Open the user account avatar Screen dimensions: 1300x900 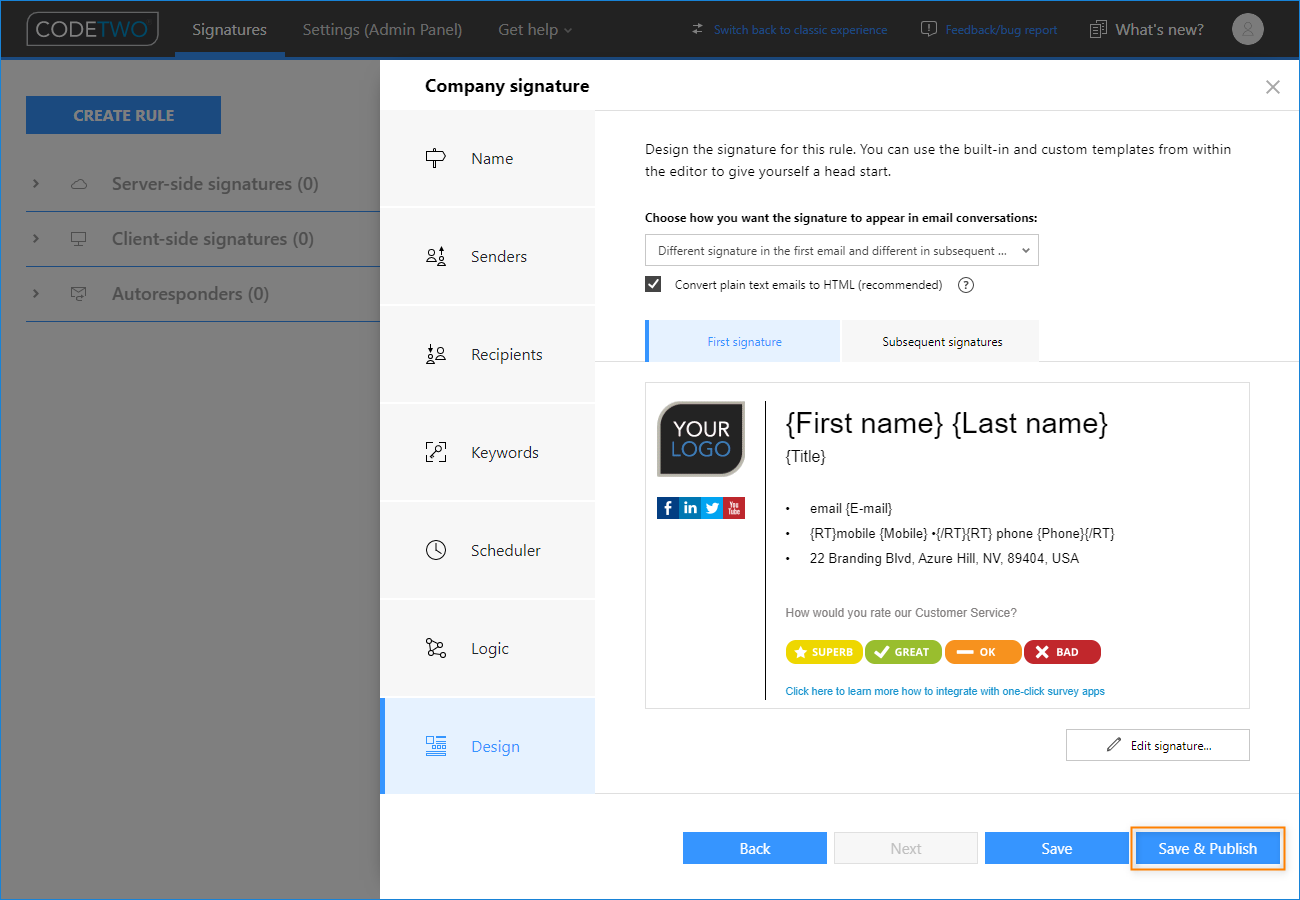tap(1247, 29)
